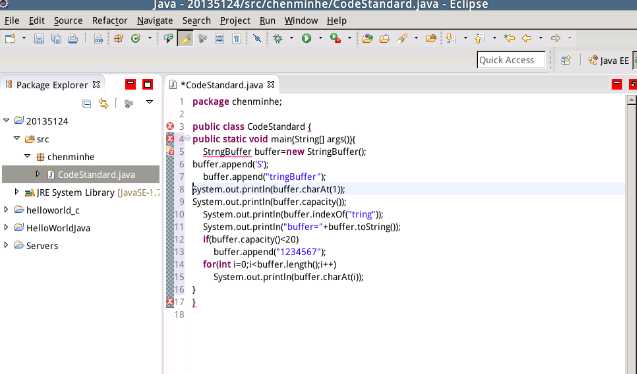Expand the CodeStandard.java tree node
This screenshot has height=374, width=637.
pyautogui.click(x=37, y=174)
